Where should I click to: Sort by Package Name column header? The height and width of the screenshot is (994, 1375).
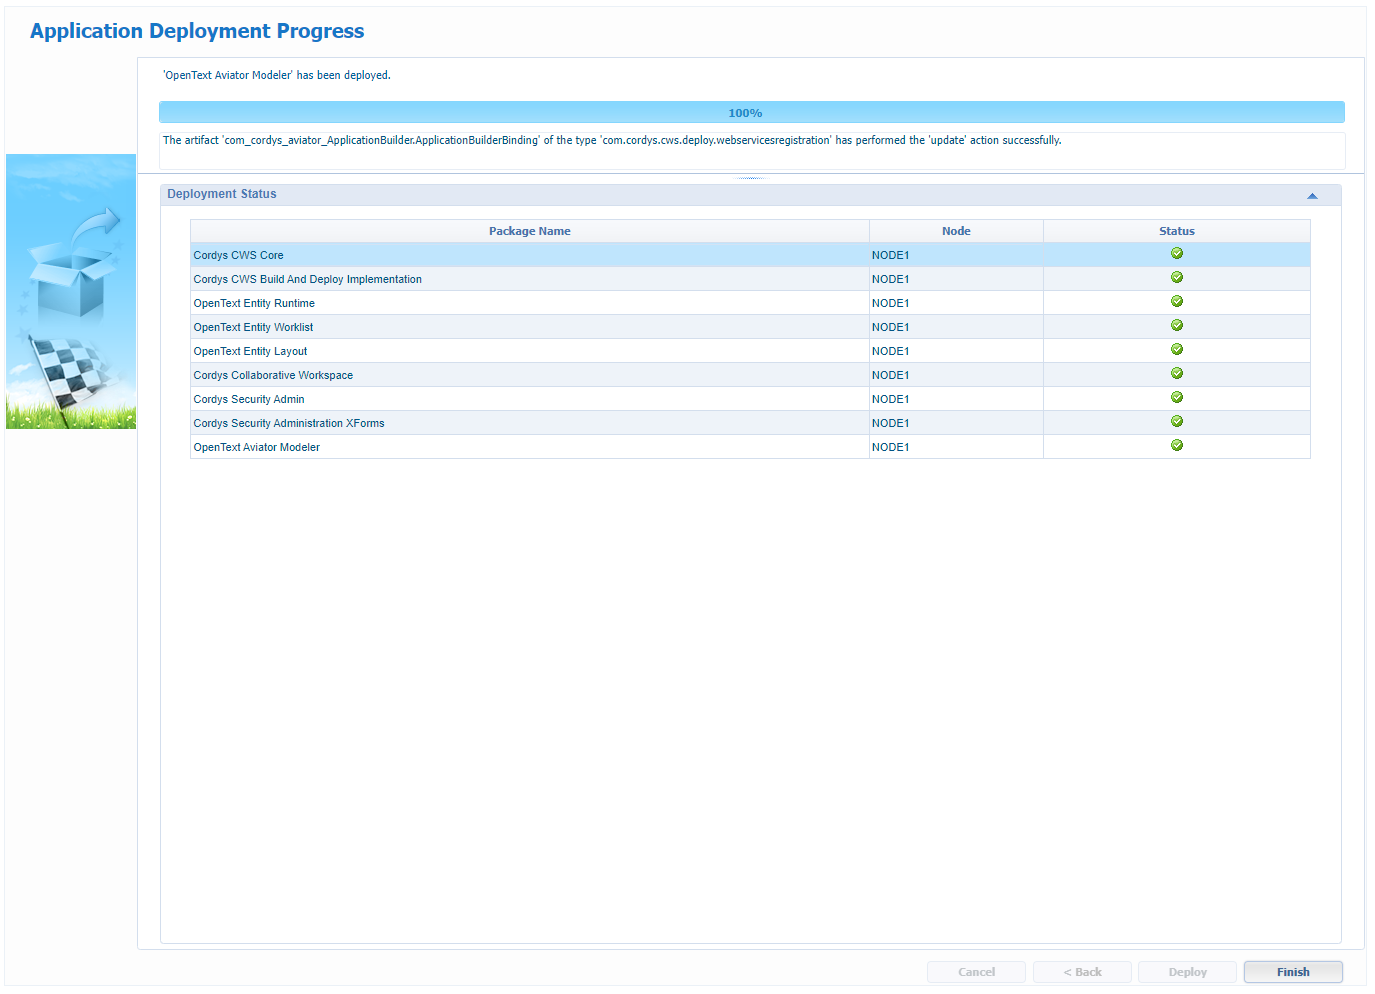tap(529, 231)
